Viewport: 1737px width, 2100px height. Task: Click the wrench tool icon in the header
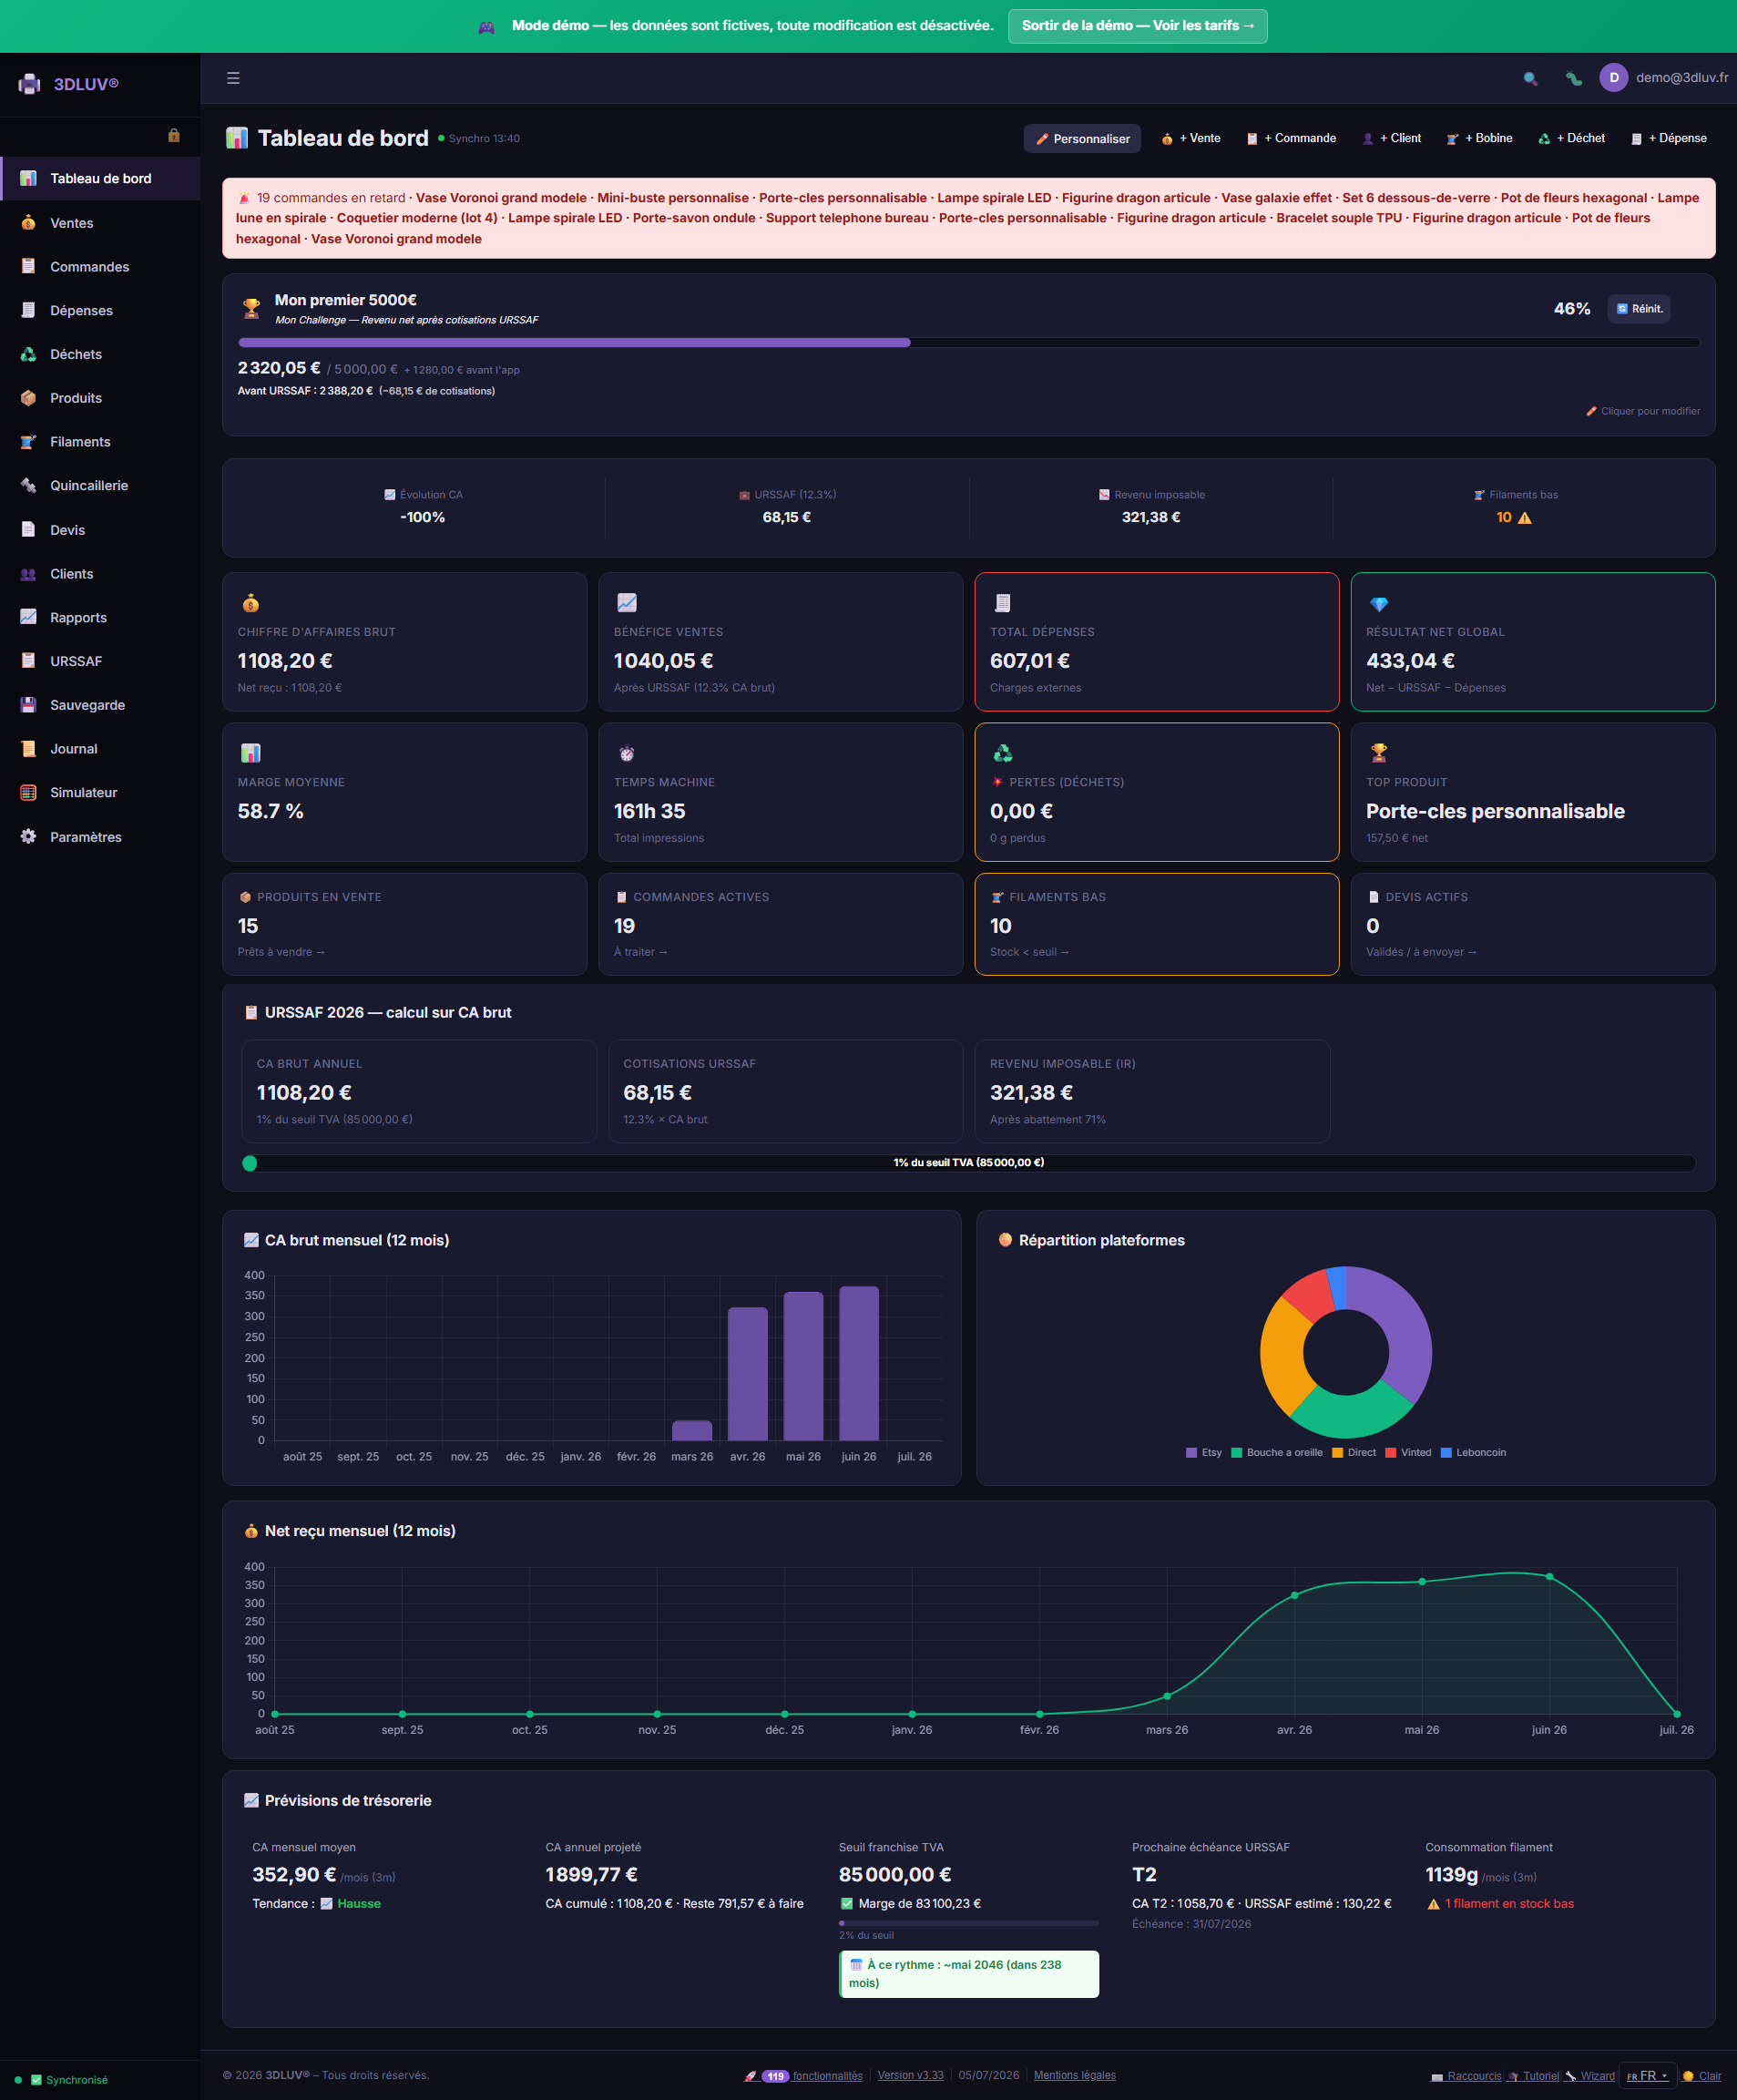[1573, 78]
